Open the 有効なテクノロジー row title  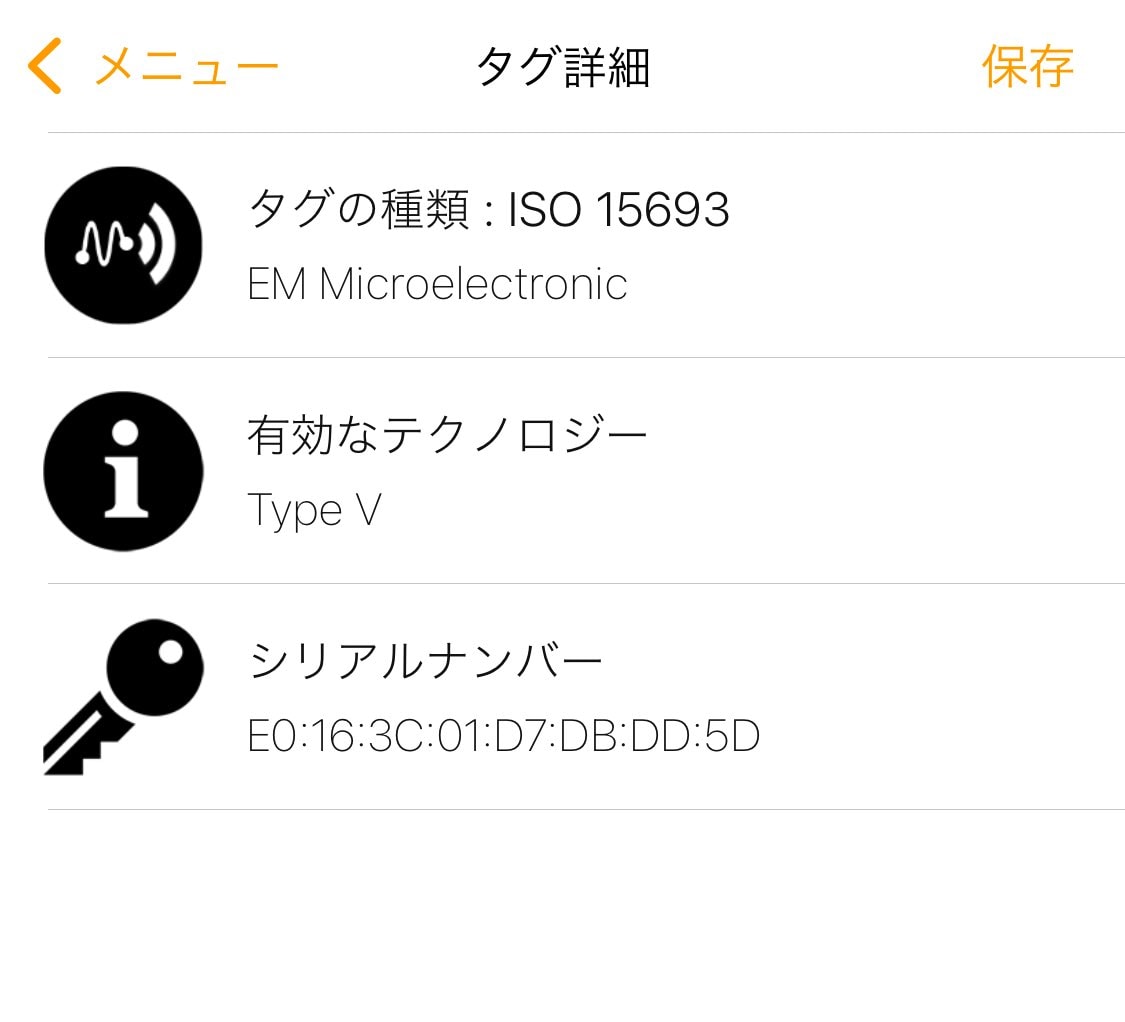click(x=447, y=435)
